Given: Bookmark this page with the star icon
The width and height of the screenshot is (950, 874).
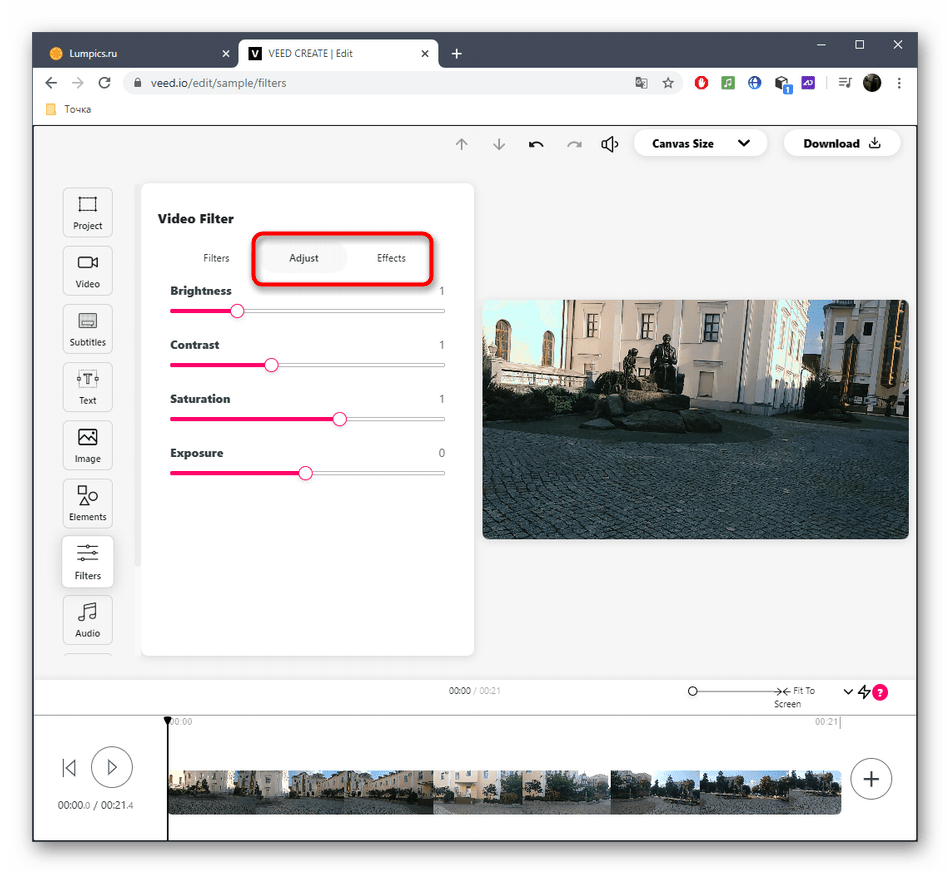Looking at the screenshot, I should tap(668, 83).
